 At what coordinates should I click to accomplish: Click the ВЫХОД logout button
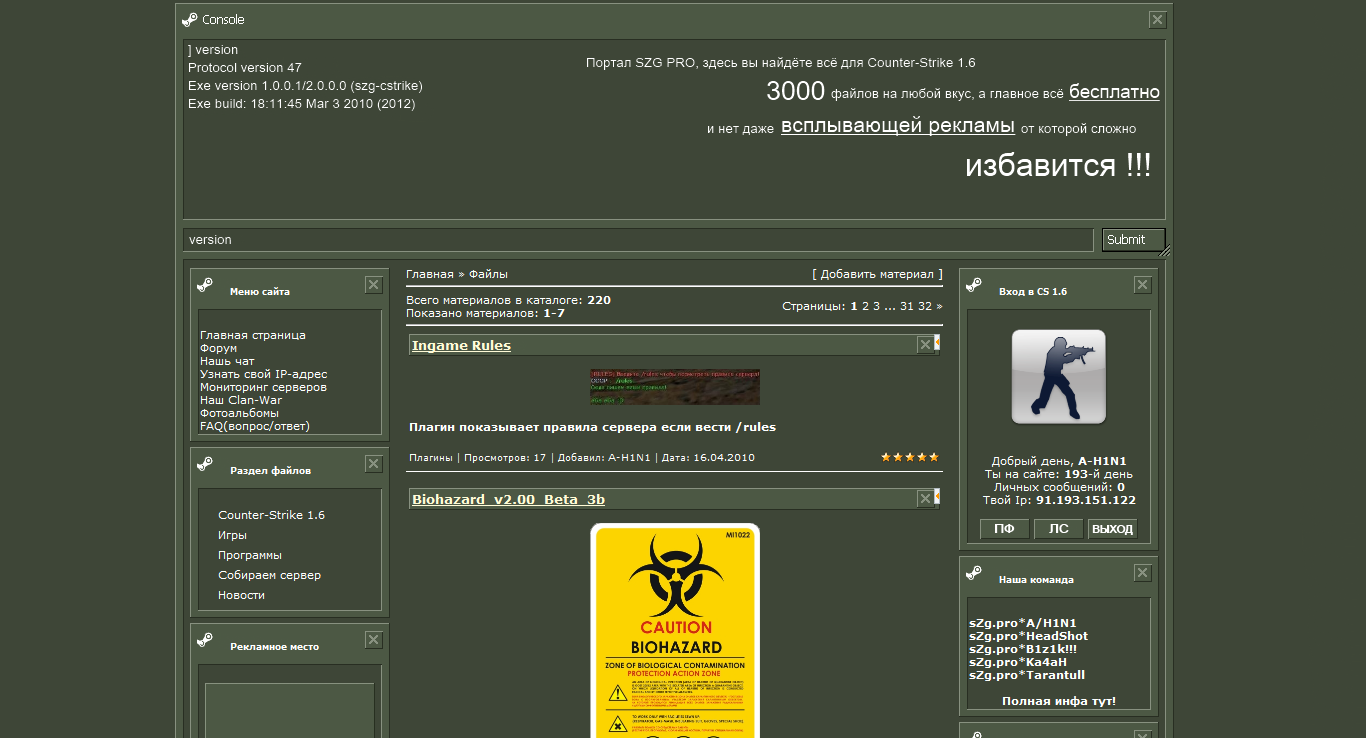coord(1112,529)
